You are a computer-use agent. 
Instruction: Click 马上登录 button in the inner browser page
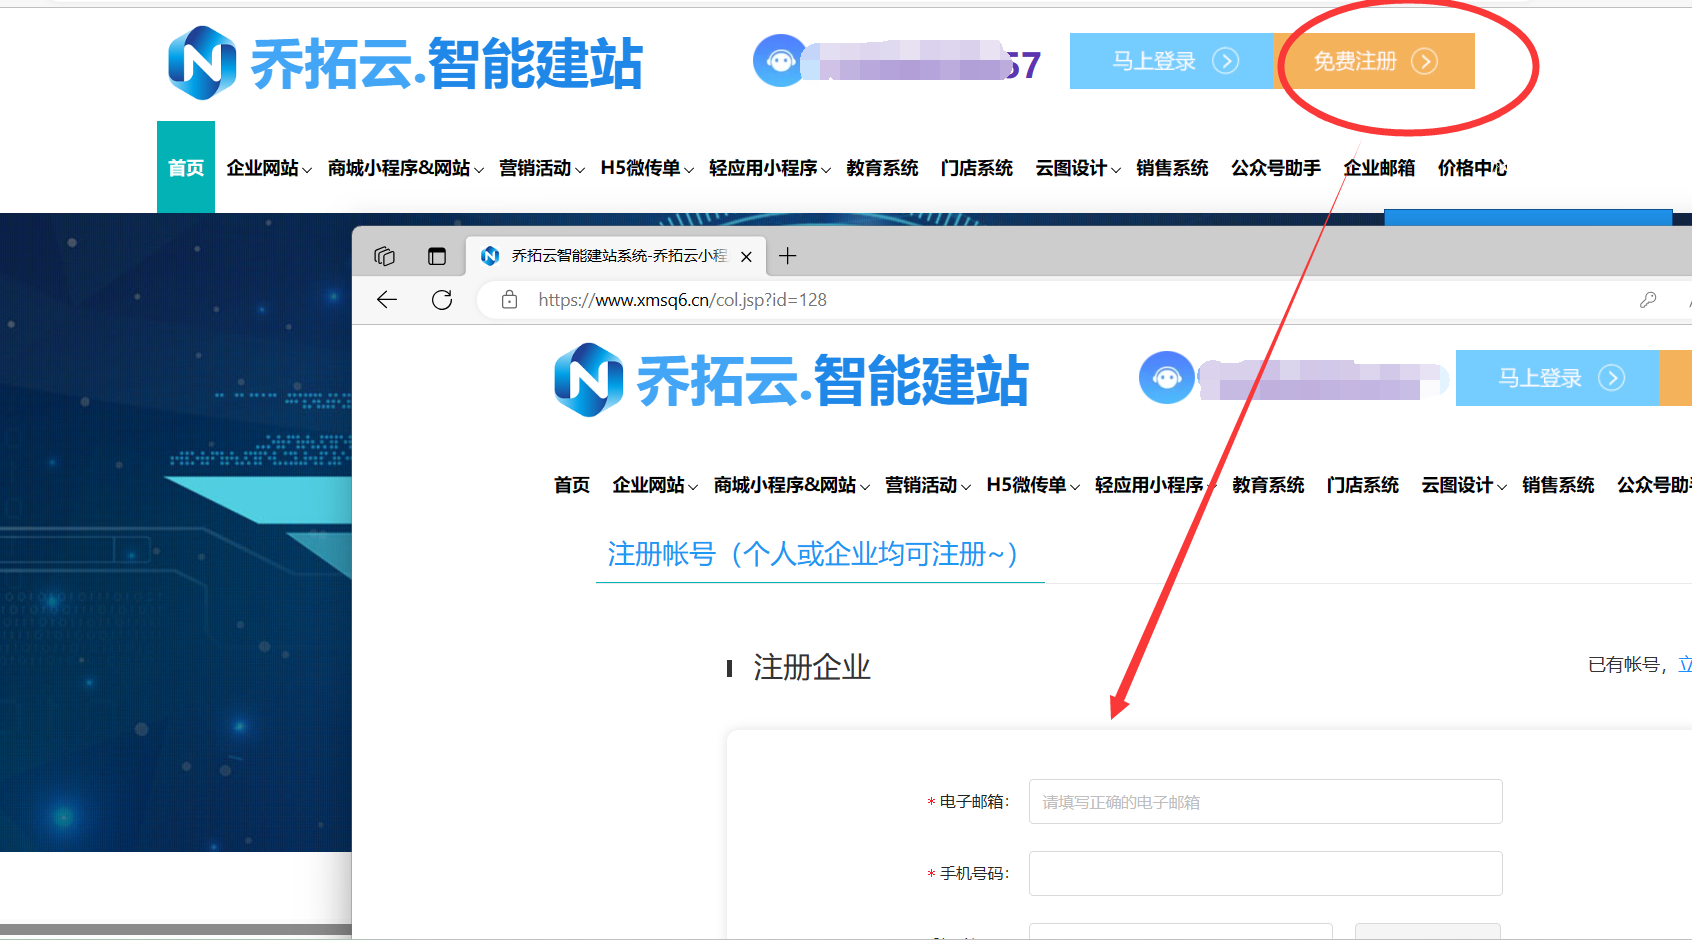[x=1557, y=378]
